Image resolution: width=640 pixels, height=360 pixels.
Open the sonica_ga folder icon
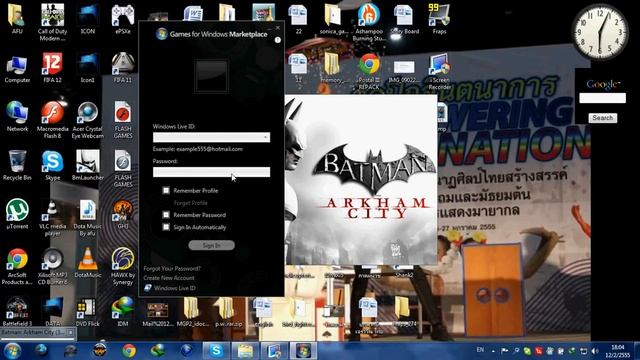click(333, 19)
